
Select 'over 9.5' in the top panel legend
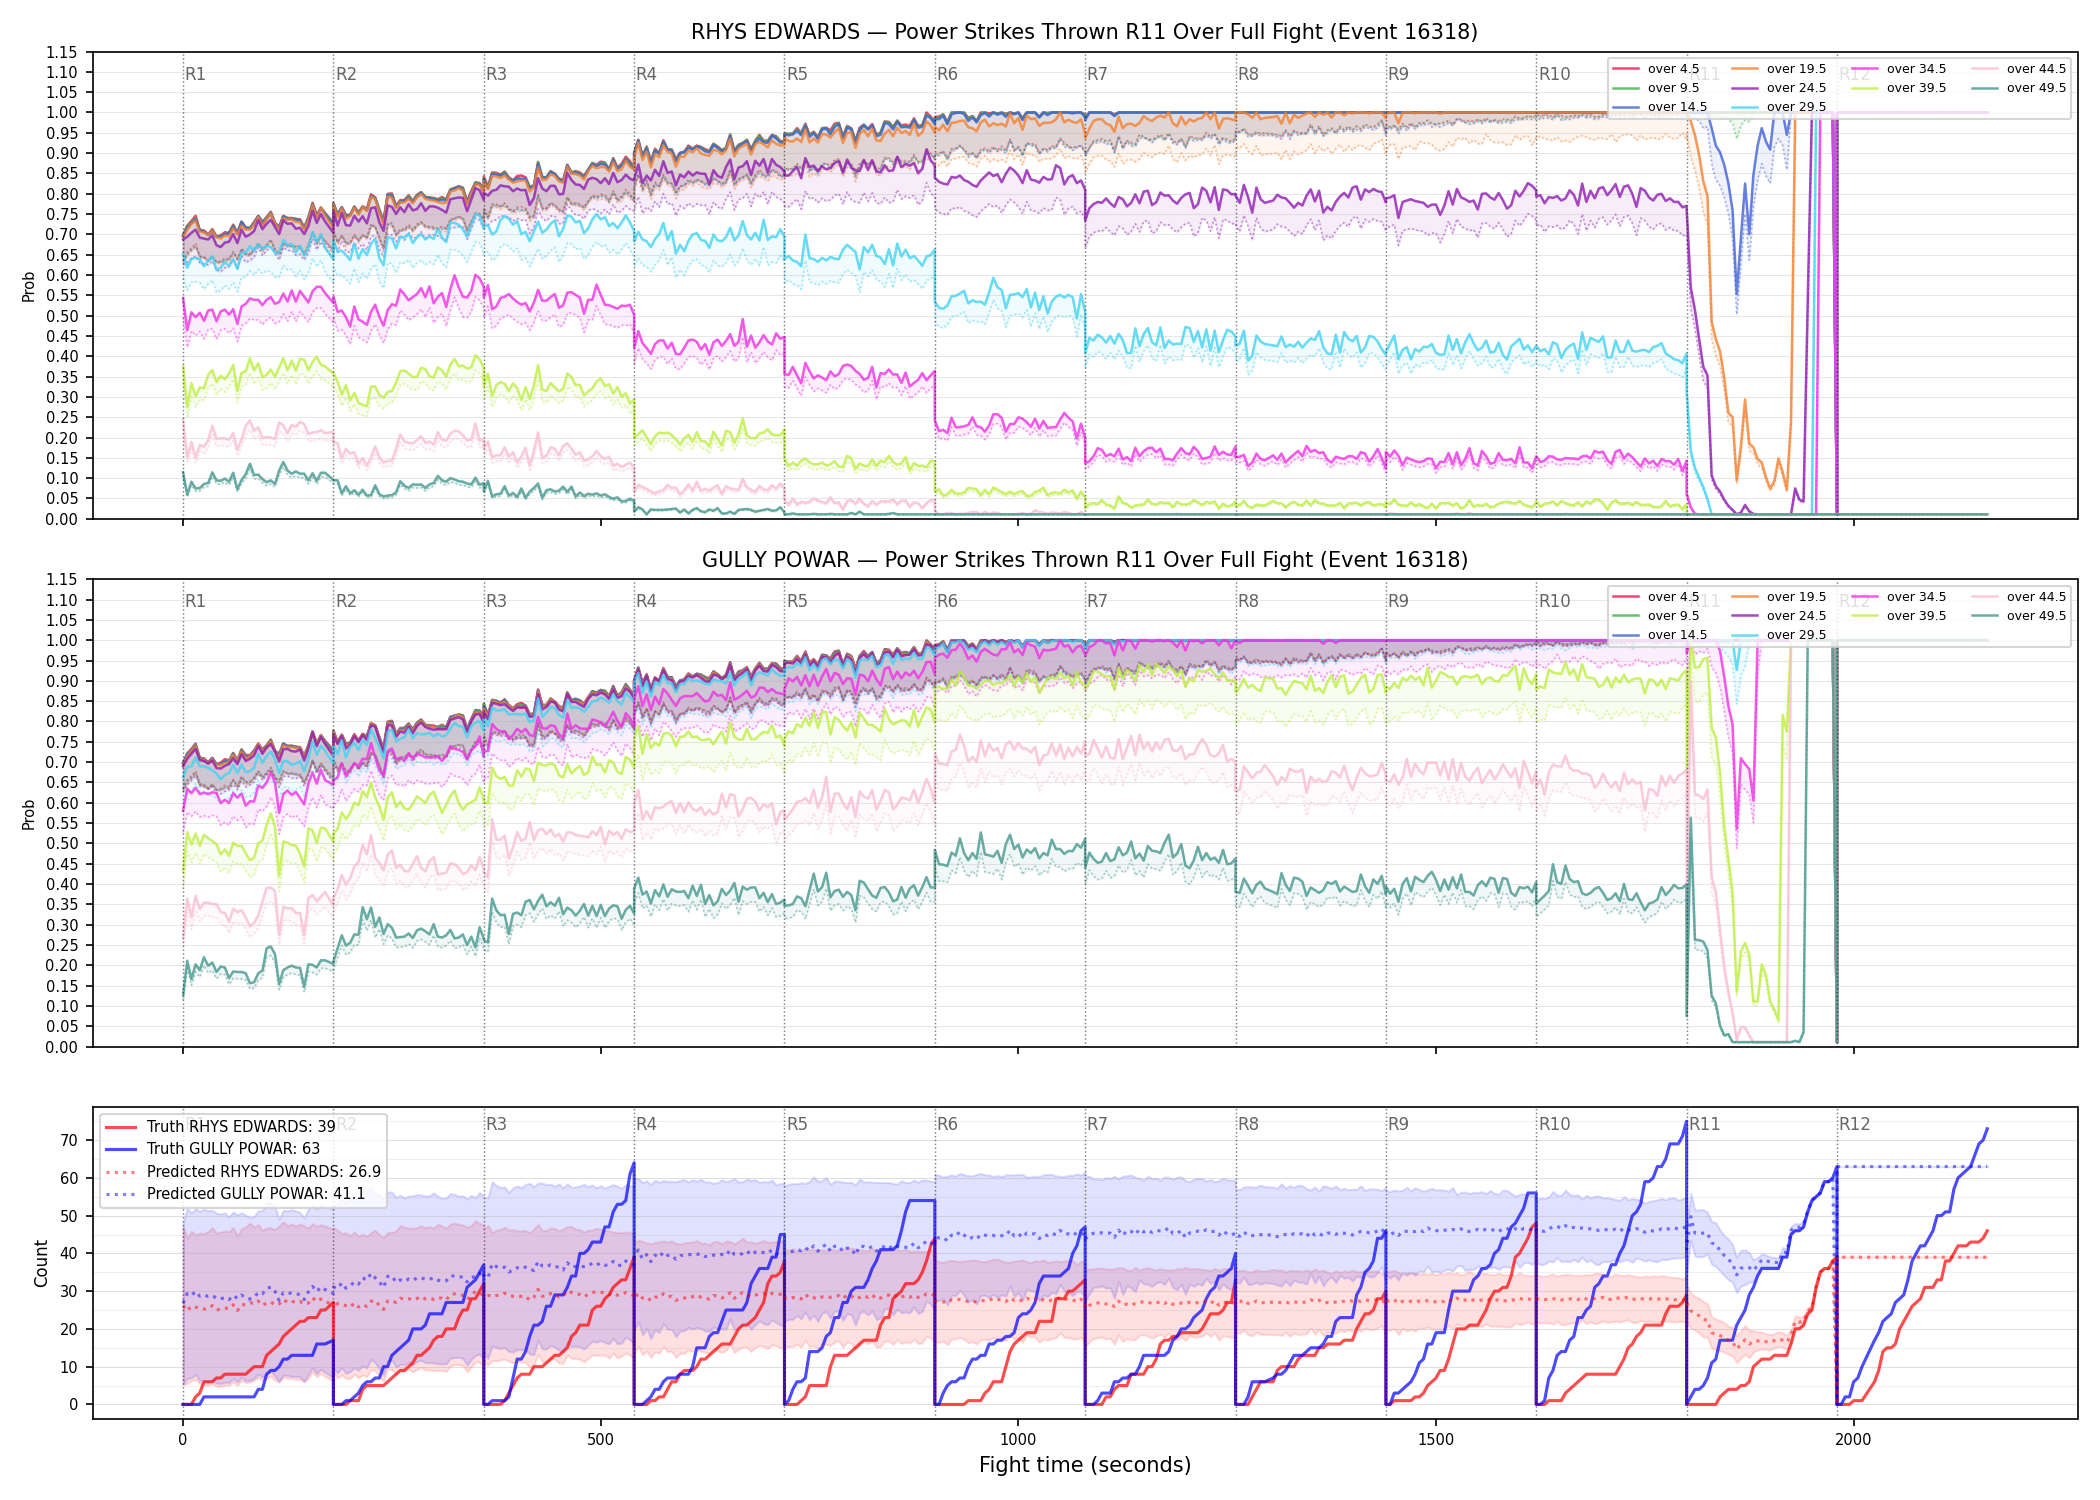coord(1656,88)
